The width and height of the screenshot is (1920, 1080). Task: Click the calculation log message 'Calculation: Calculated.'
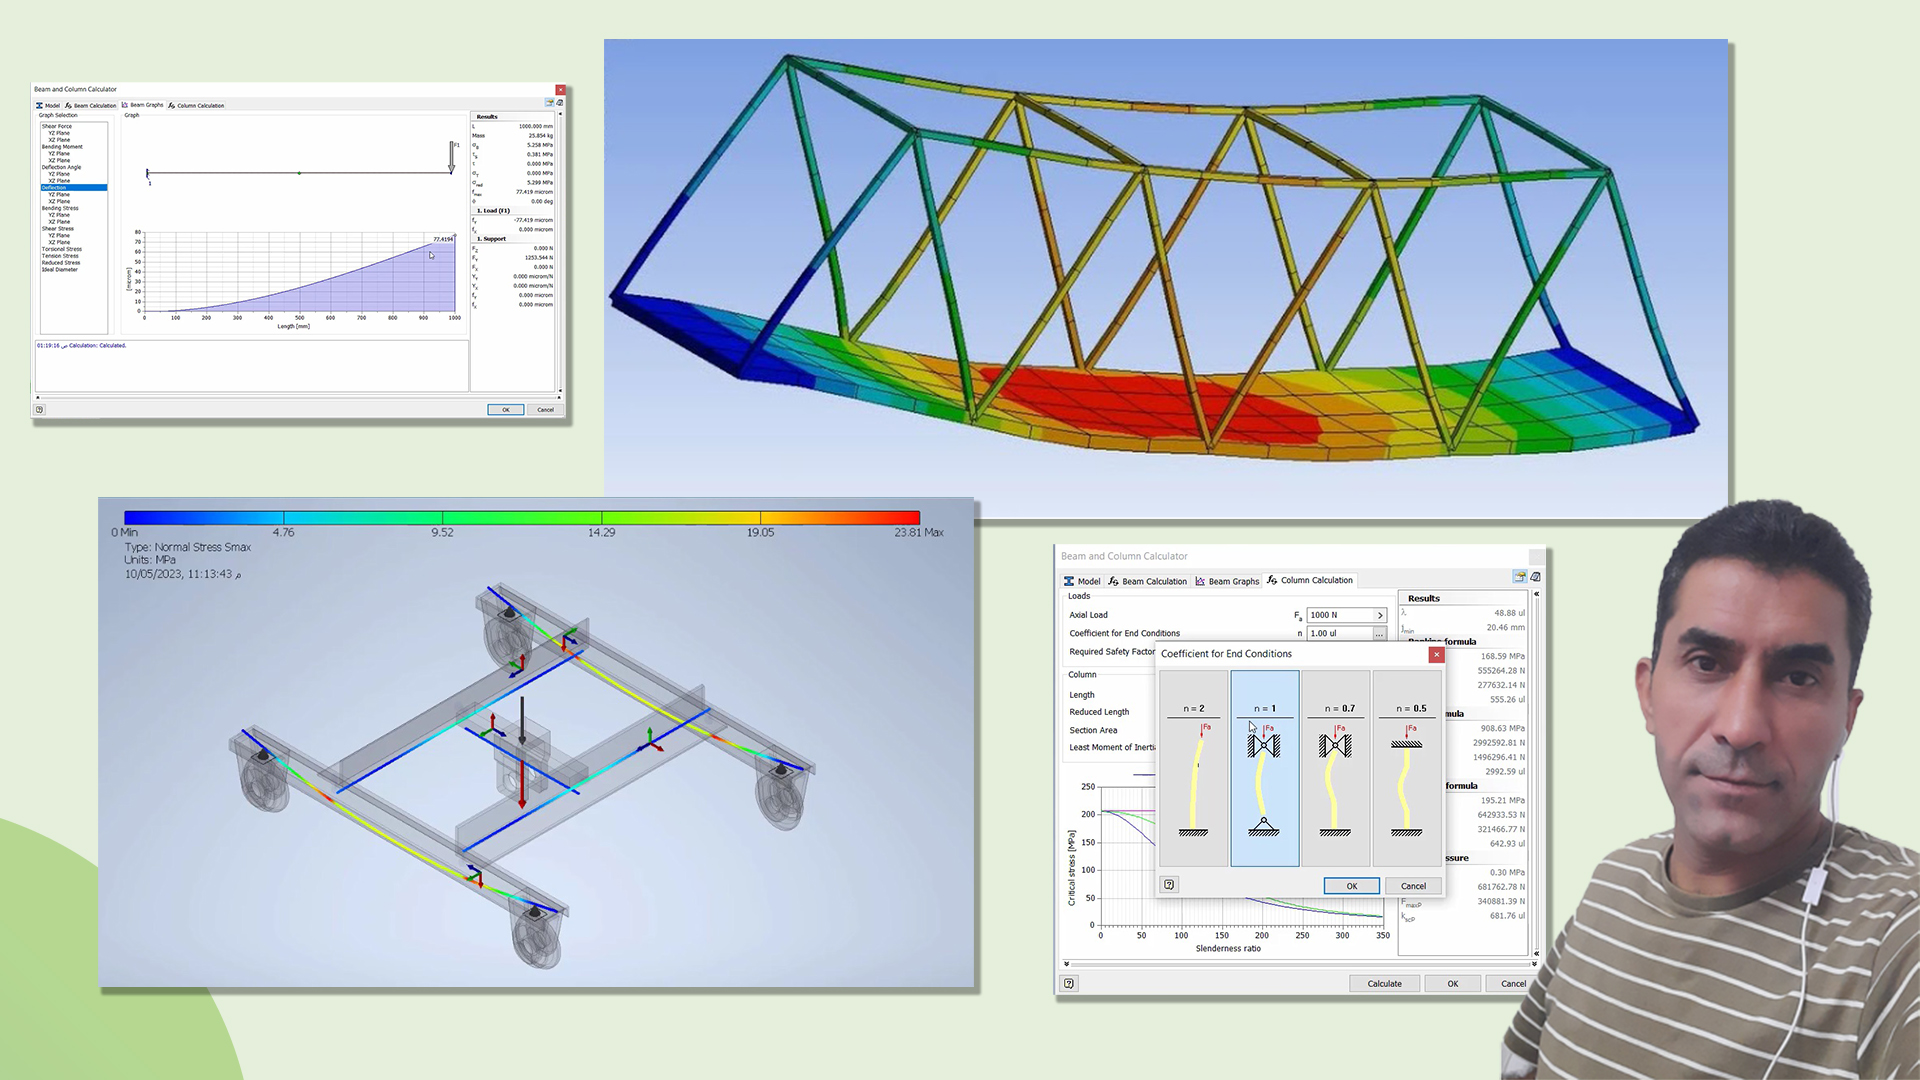tap(97, 346)
